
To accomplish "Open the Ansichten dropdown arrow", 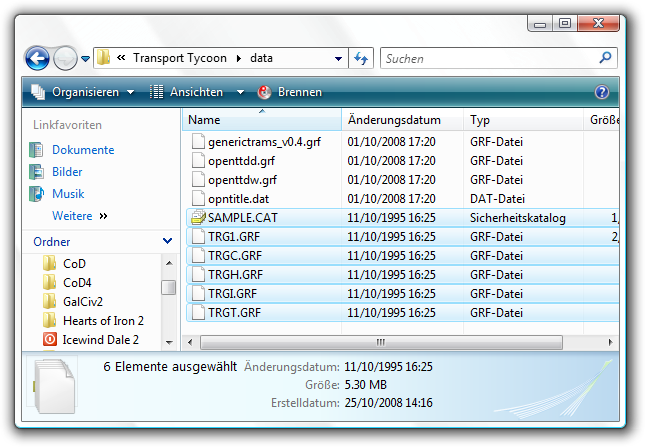I will click(x=240, y=92).
